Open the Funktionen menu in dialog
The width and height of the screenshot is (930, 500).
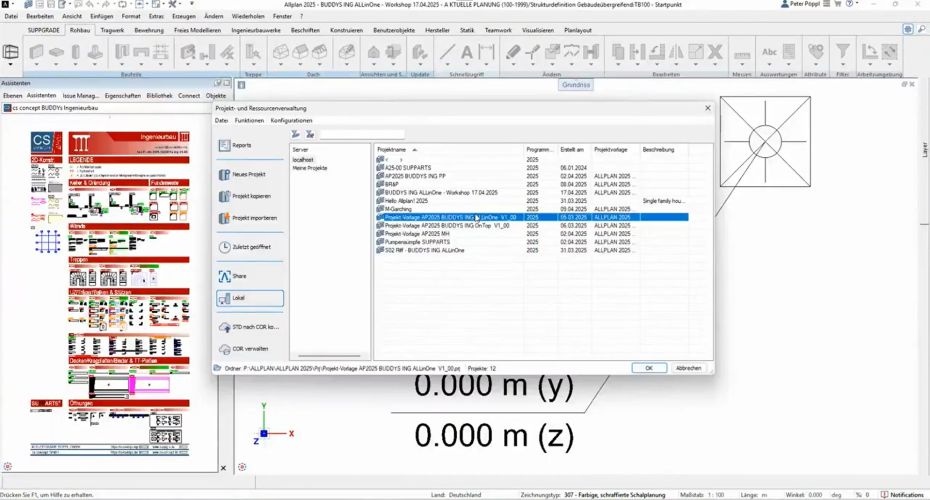pyautogui.click(x=249, y=120)
